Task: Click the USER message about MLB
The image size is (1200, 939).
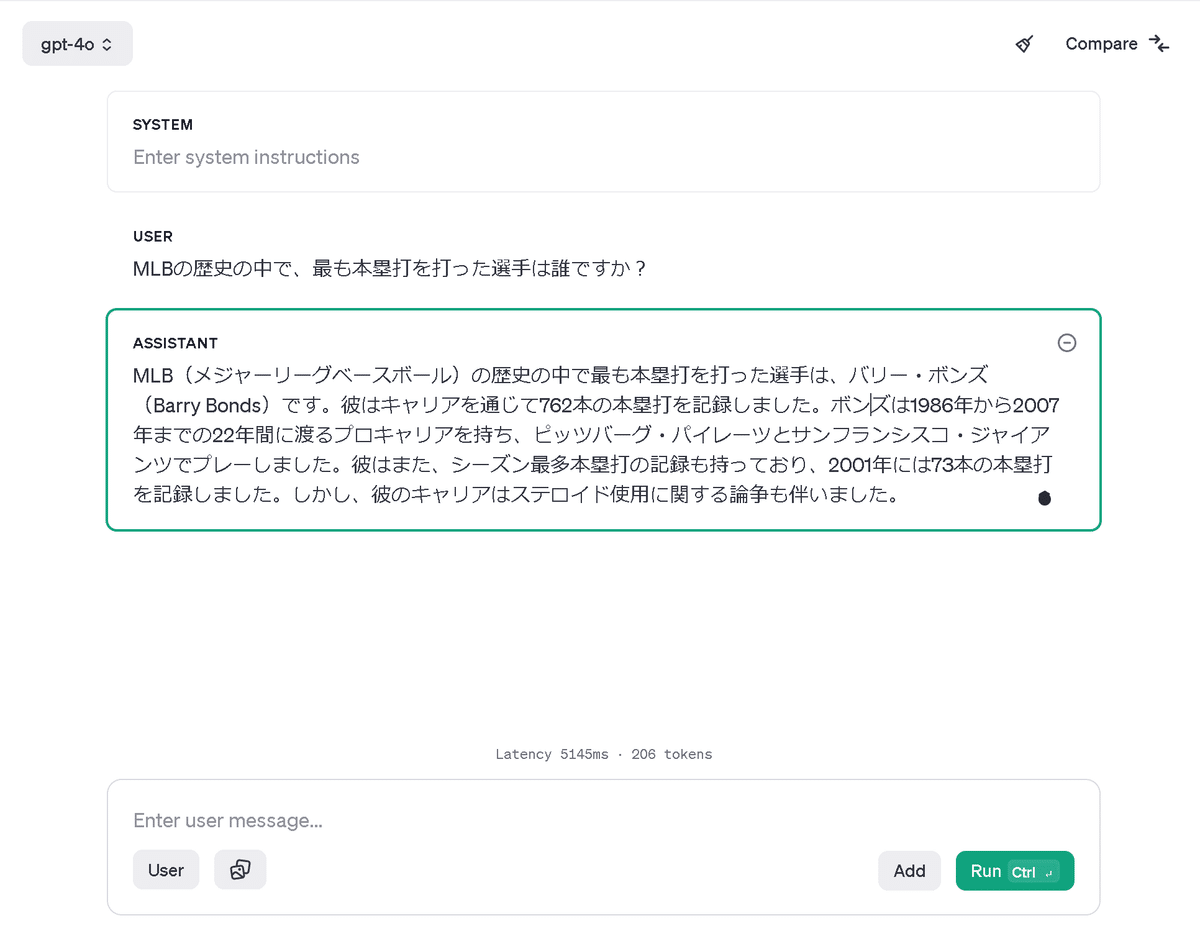Action: pos(390,269)
